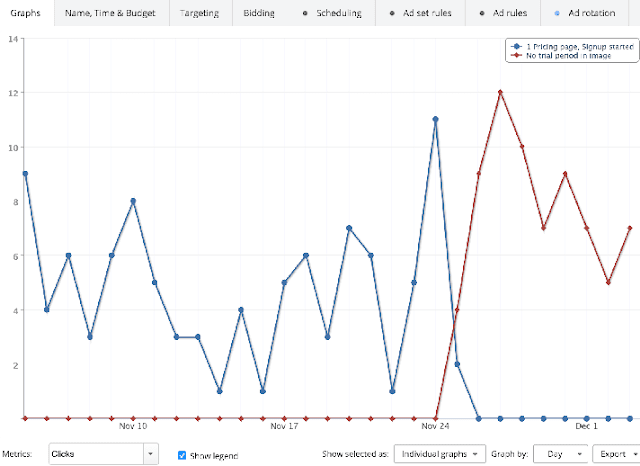Change the Graph by Day dropdown
This screenshot has height=466, width=640.
[560, 454]
